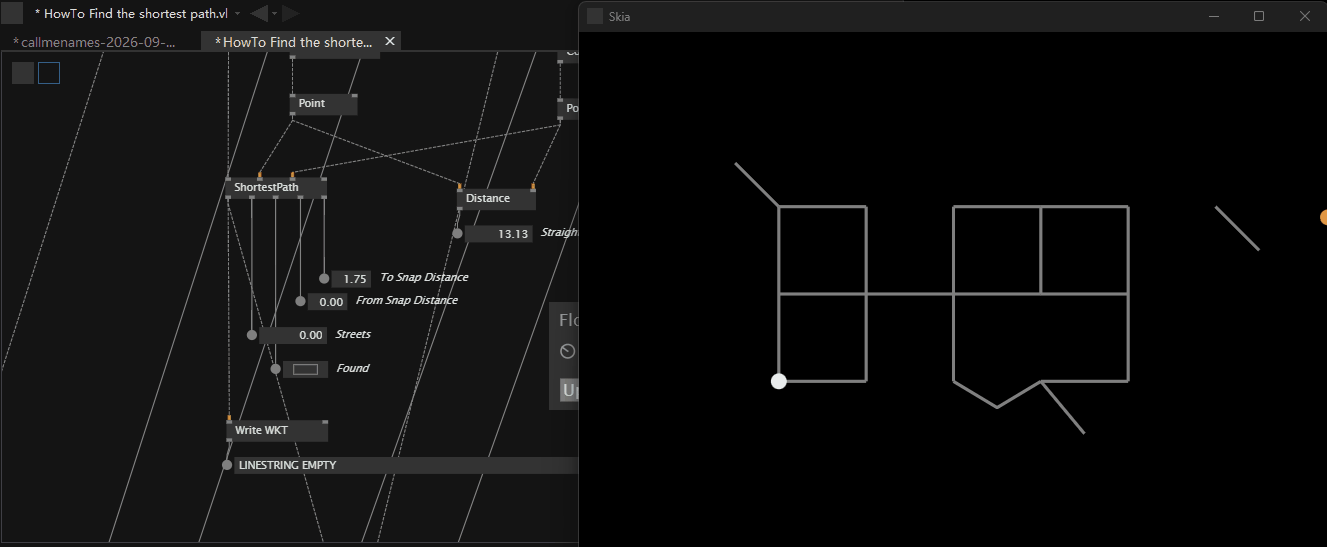
Task: Select the Point node
Action: [323, 103]
